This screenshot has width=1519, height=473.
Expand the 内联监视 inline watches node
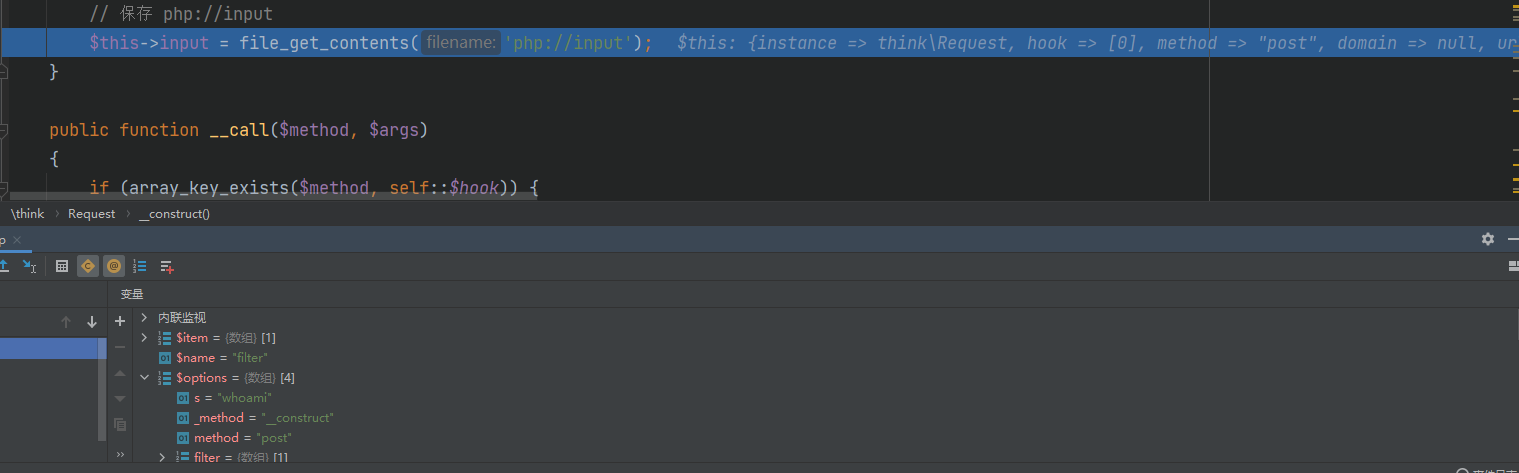tap(145, 318)
